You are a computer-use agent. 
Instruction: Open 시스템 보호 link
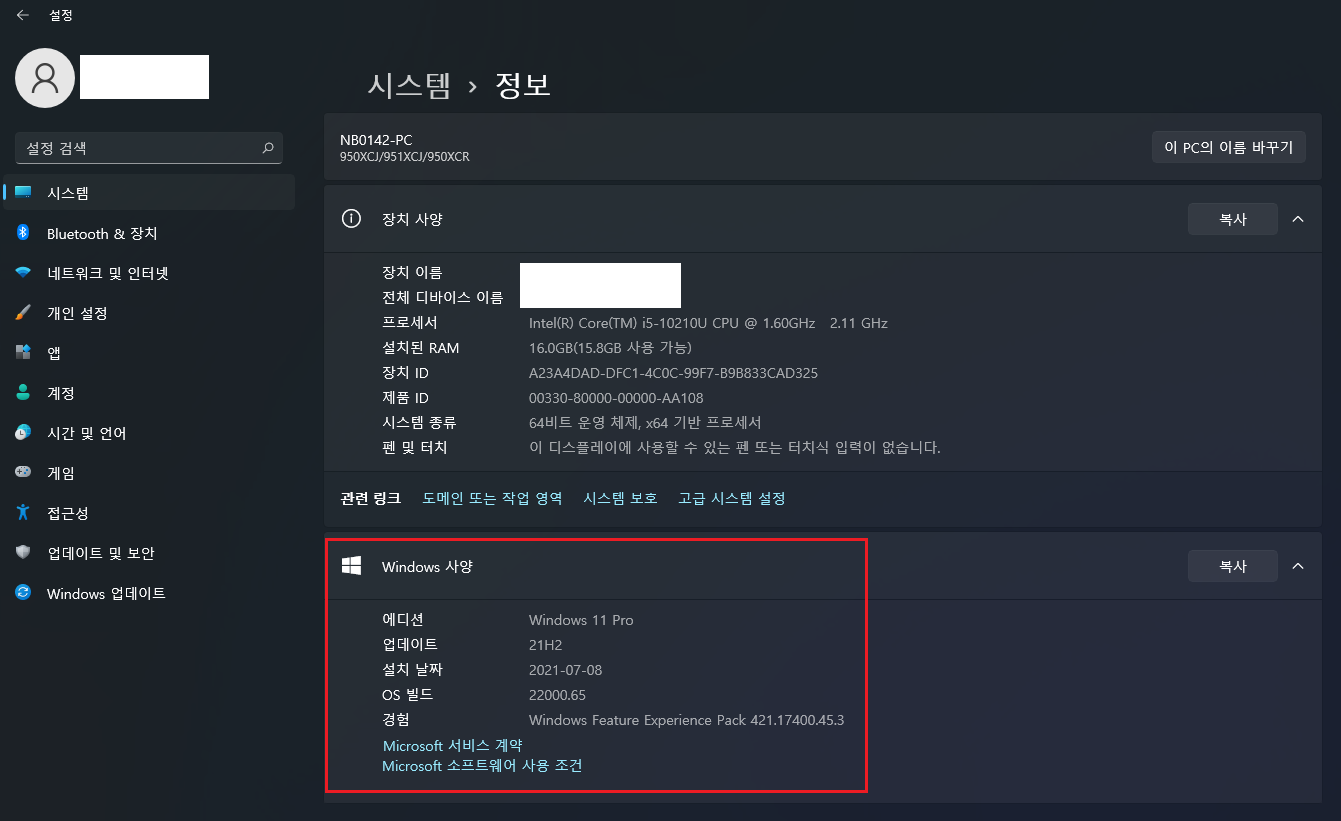coord(620,498)
